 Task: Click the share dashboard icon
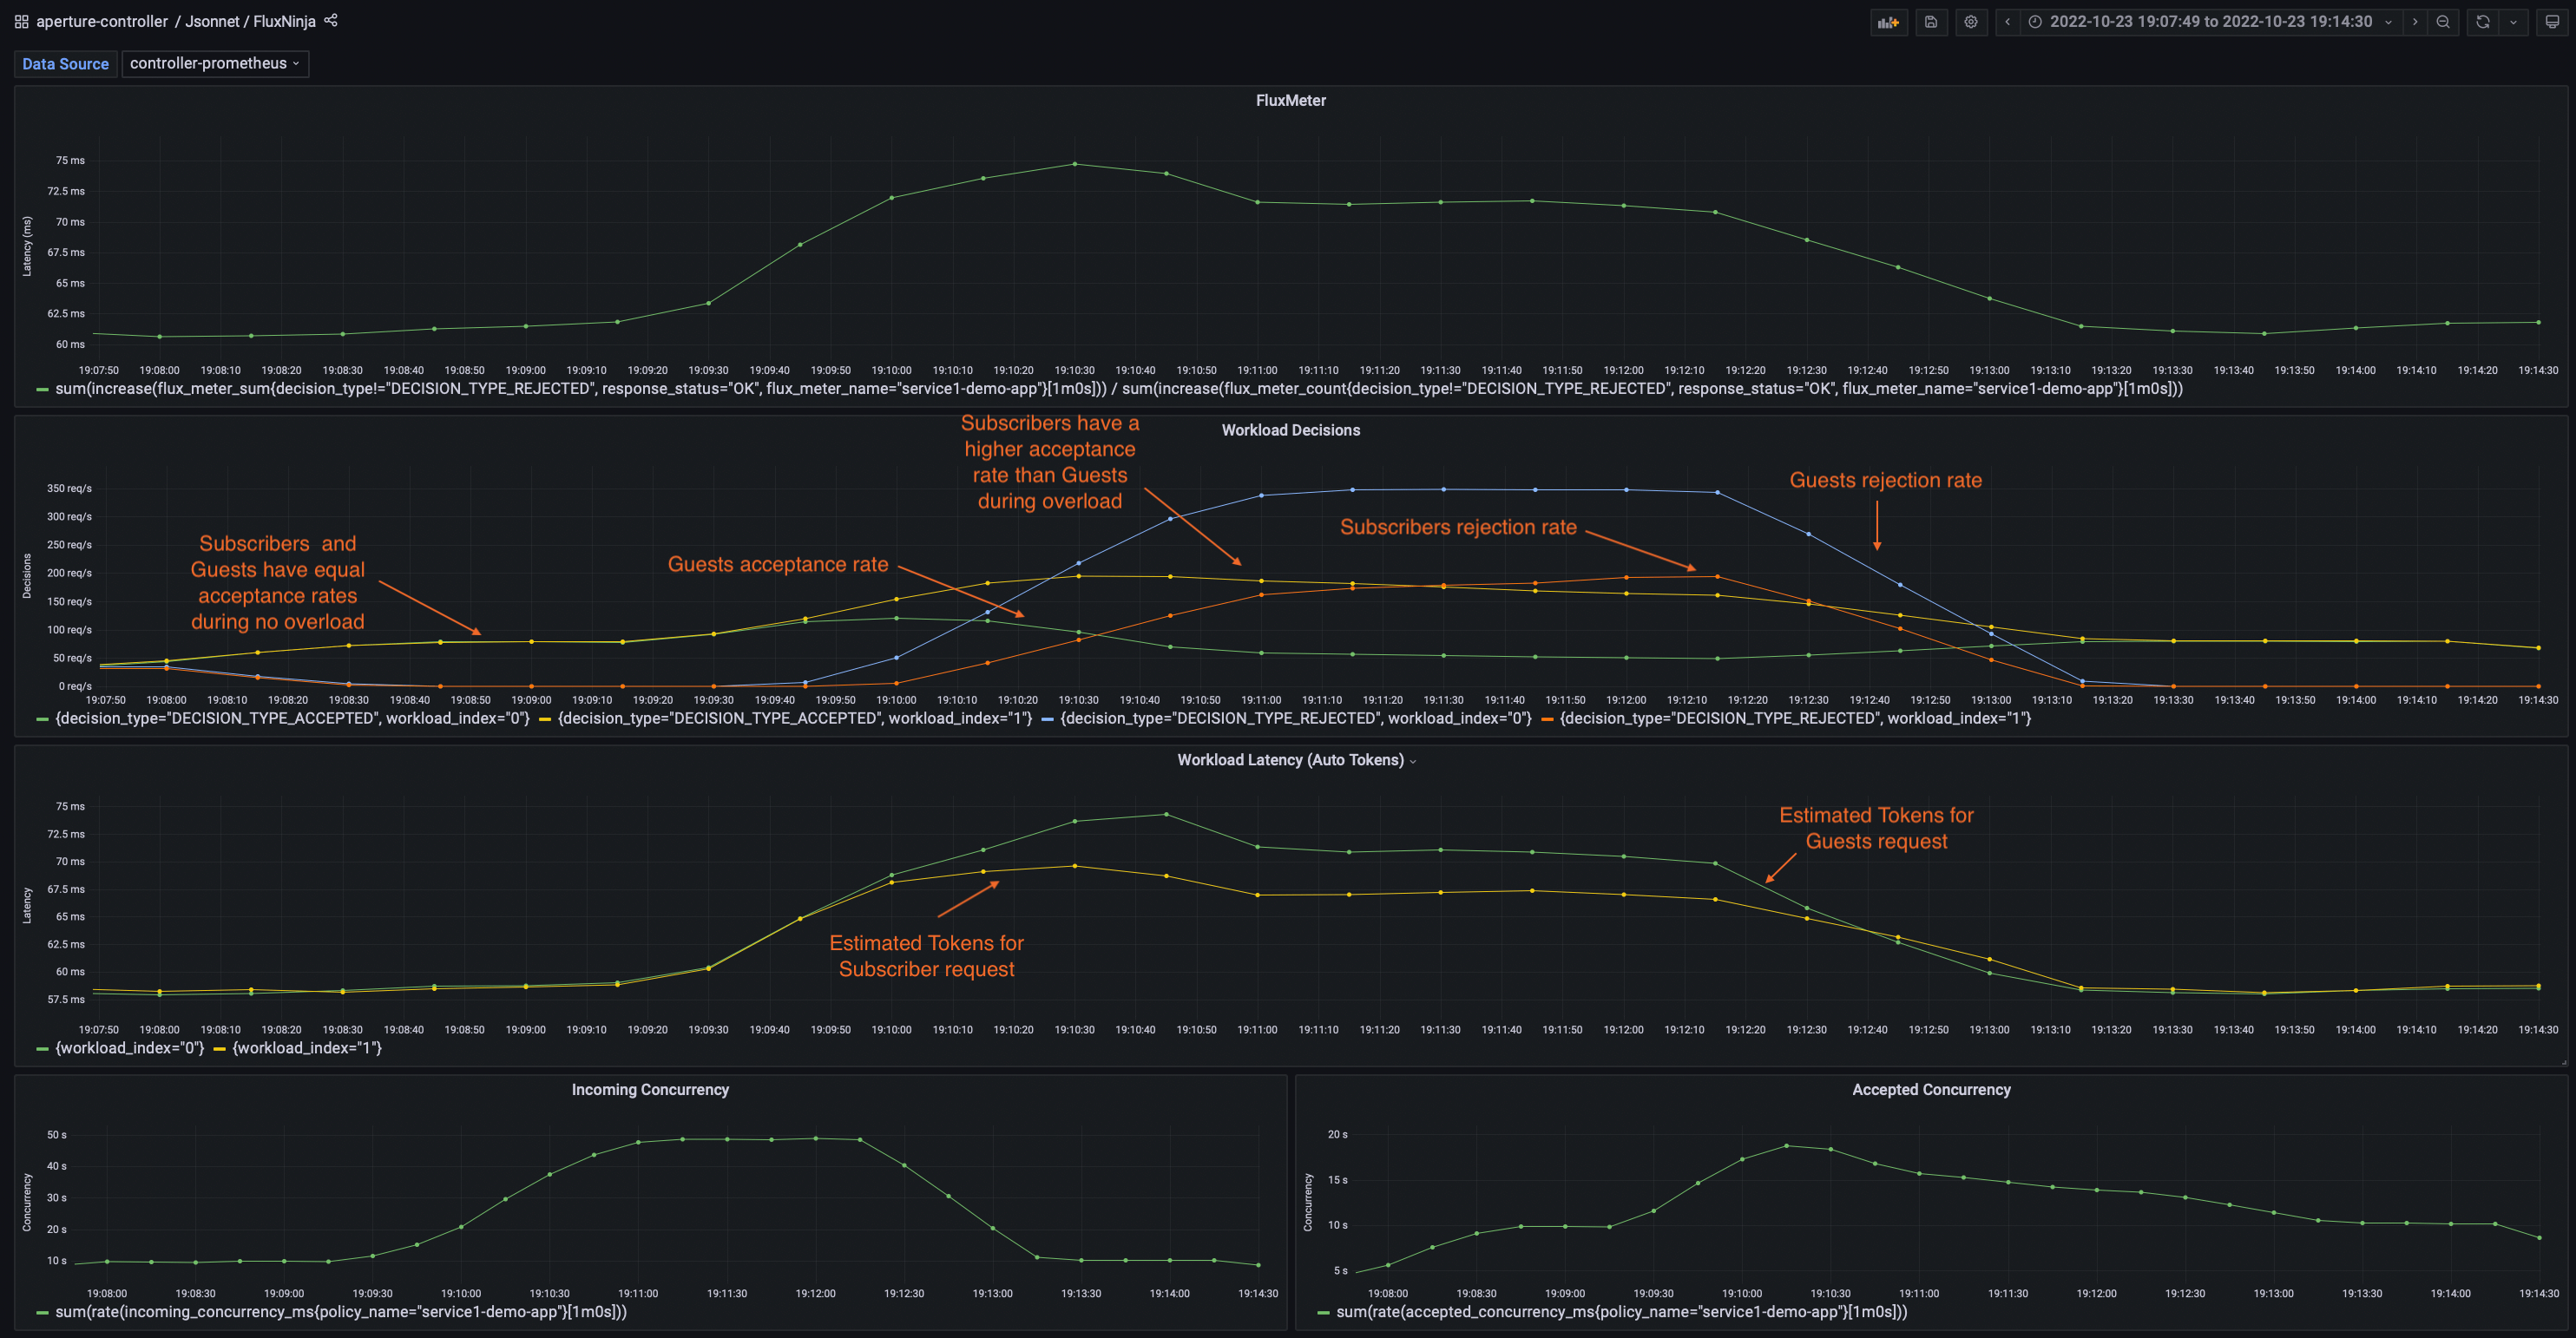click(x=331, y=20)
